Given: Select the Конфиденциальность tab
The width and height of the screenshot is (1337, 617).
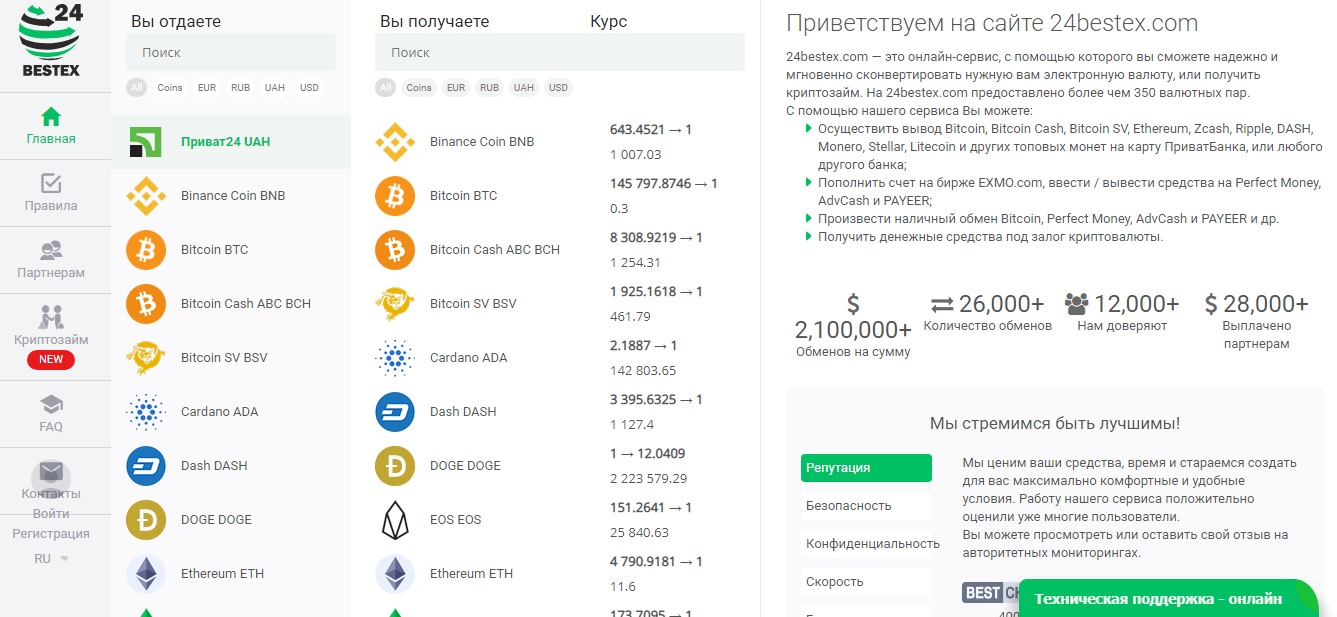Looking at the screenshot, I should (x=872, y=544).
